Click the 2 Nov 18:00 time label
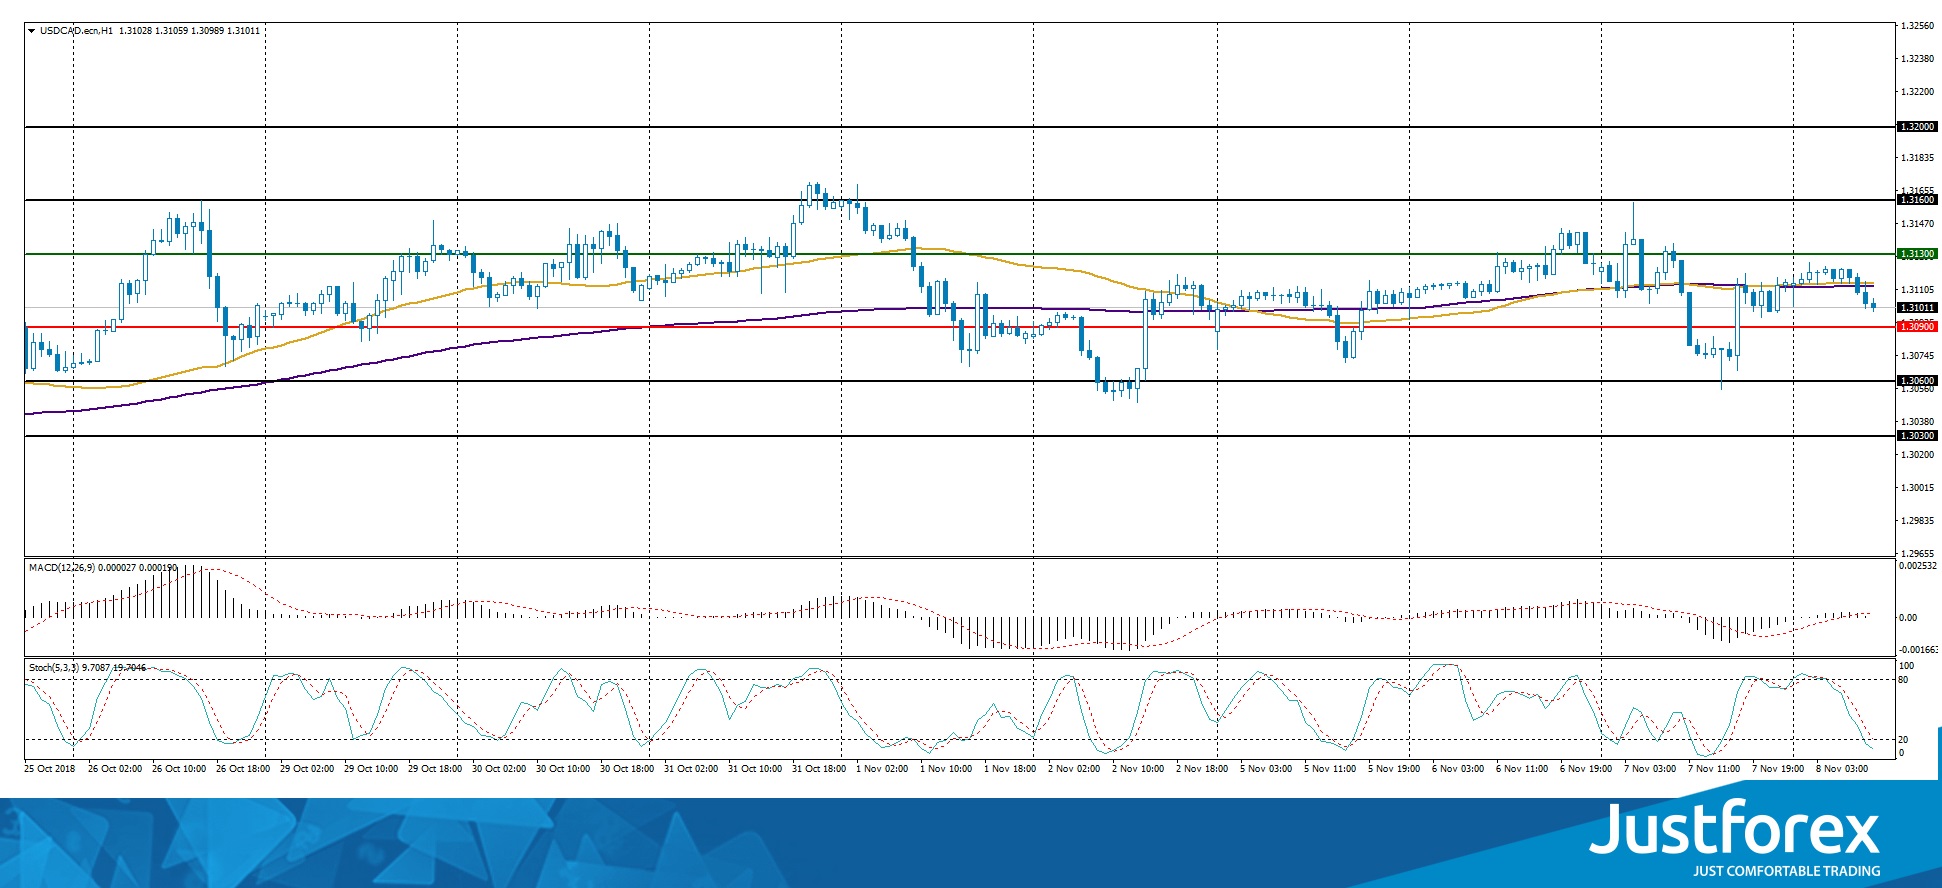Screen dimensions: 1942x888 (1202, 769)
